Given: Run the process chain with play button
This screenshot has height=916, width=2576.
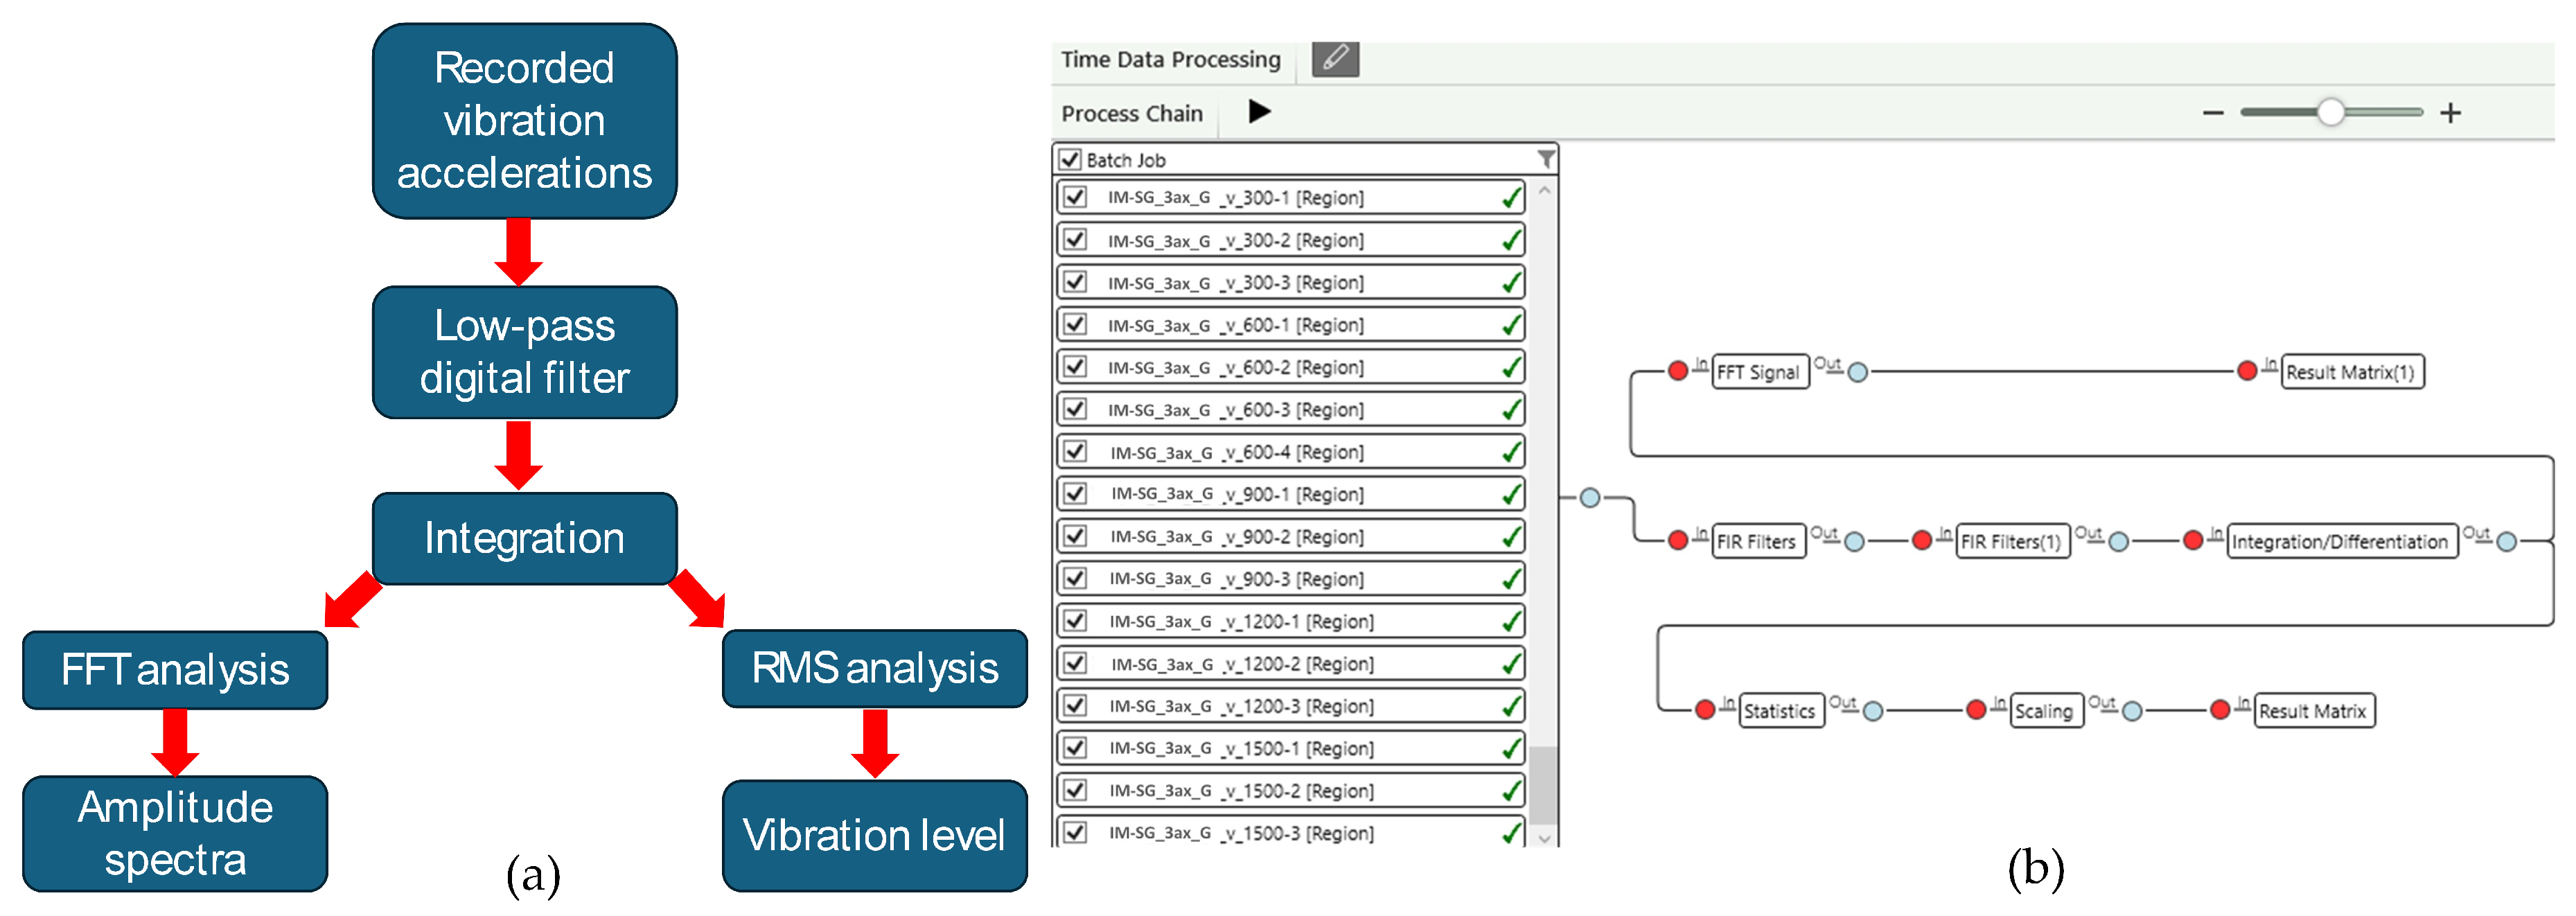Looking at the screenshot, I should [x=1259, y=112].
